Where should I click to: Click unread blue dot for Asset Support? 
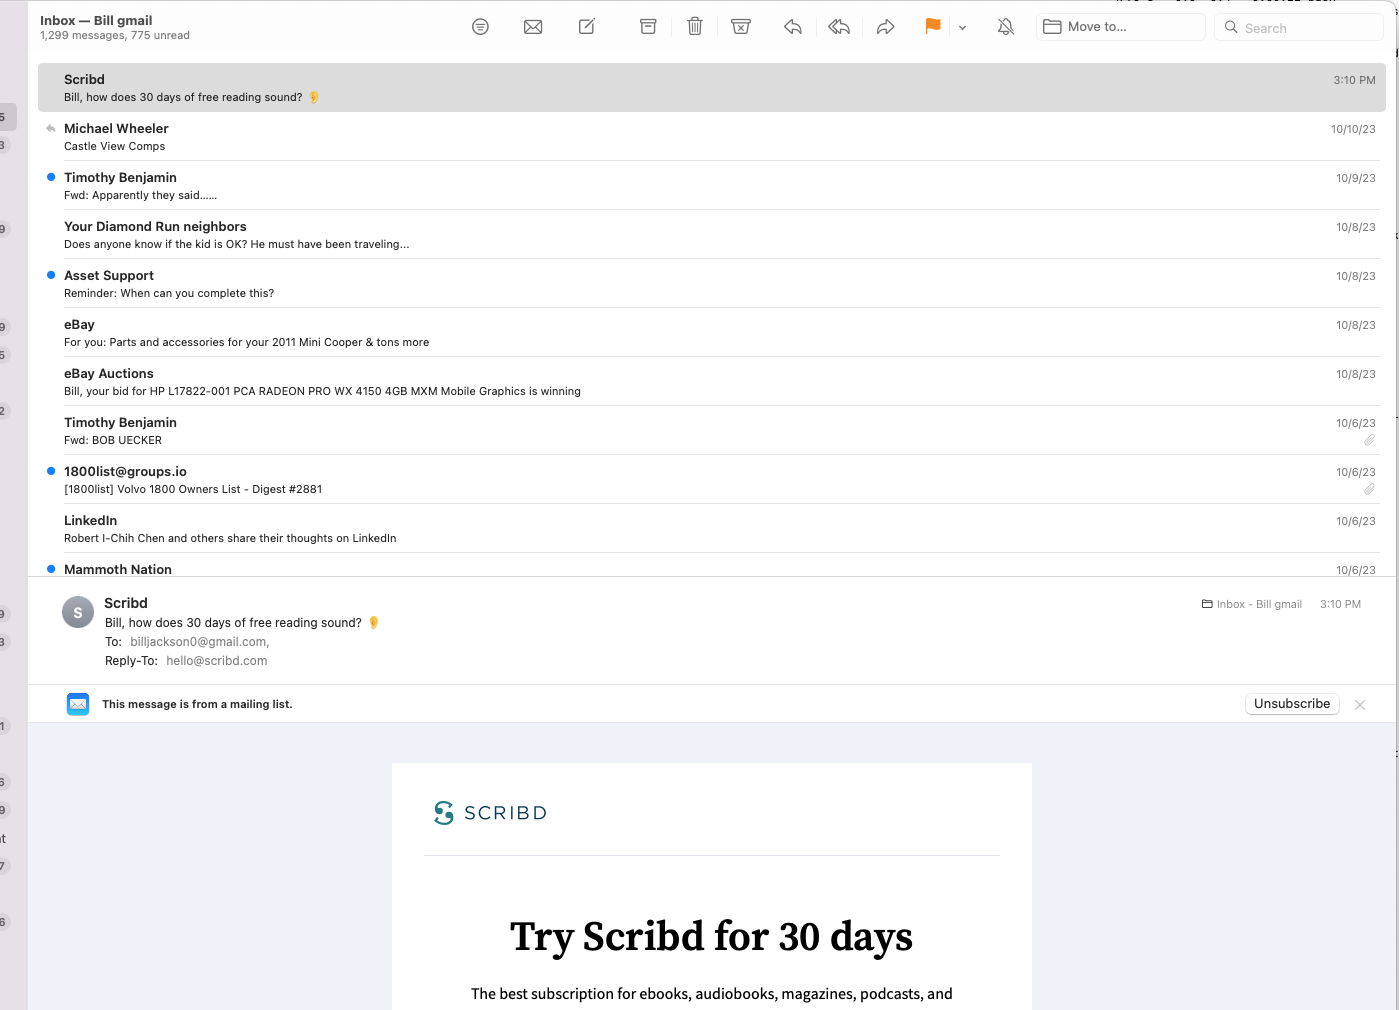[x=51, y=275]
